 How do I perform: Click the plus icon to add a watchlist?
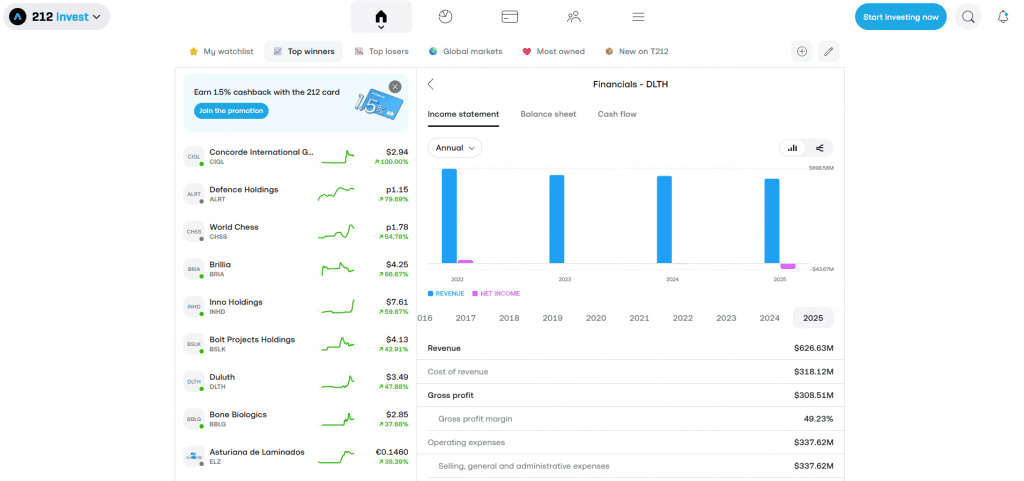pyautogui.click(x=801, y=51)
